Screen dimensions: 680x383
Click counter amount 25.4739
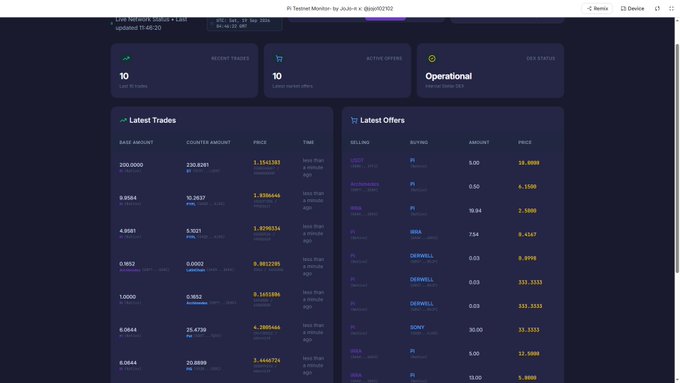click(x=196, y=330)
